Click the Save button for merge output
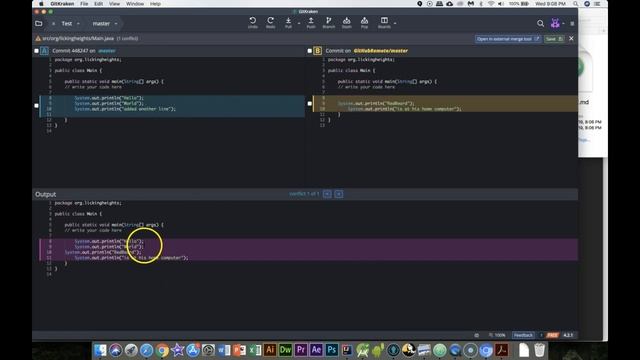 coord(554,39)
